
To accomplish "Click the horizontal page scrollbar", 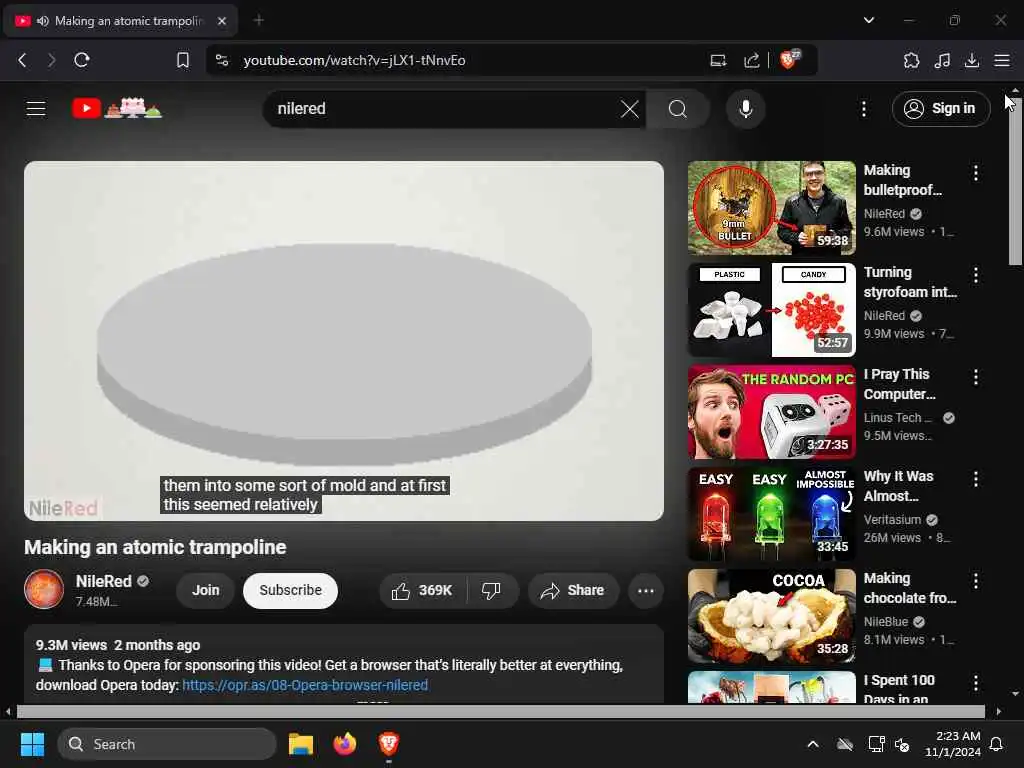I will [501, 711].
